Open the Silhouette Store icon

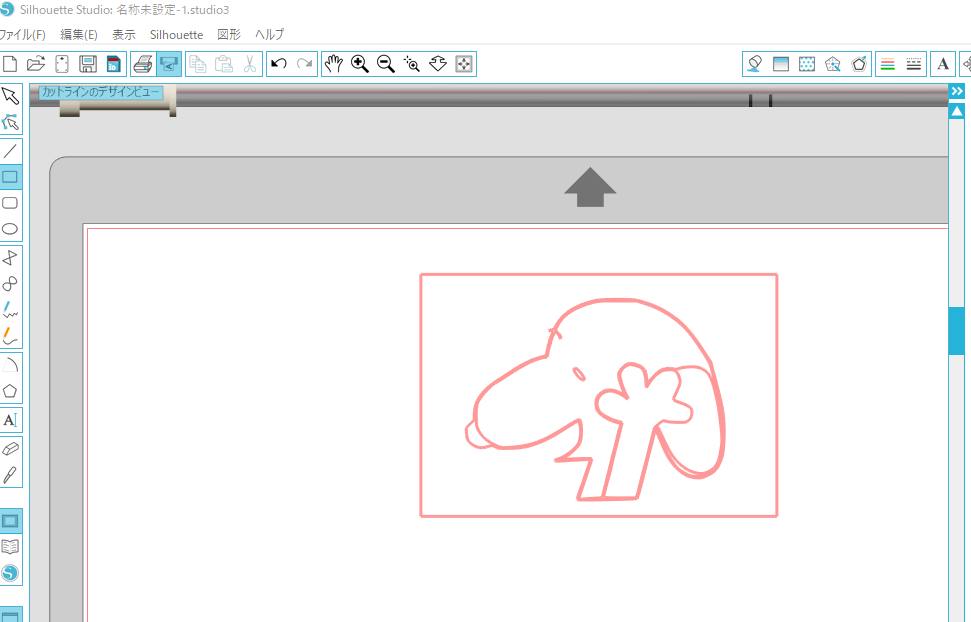11,573
